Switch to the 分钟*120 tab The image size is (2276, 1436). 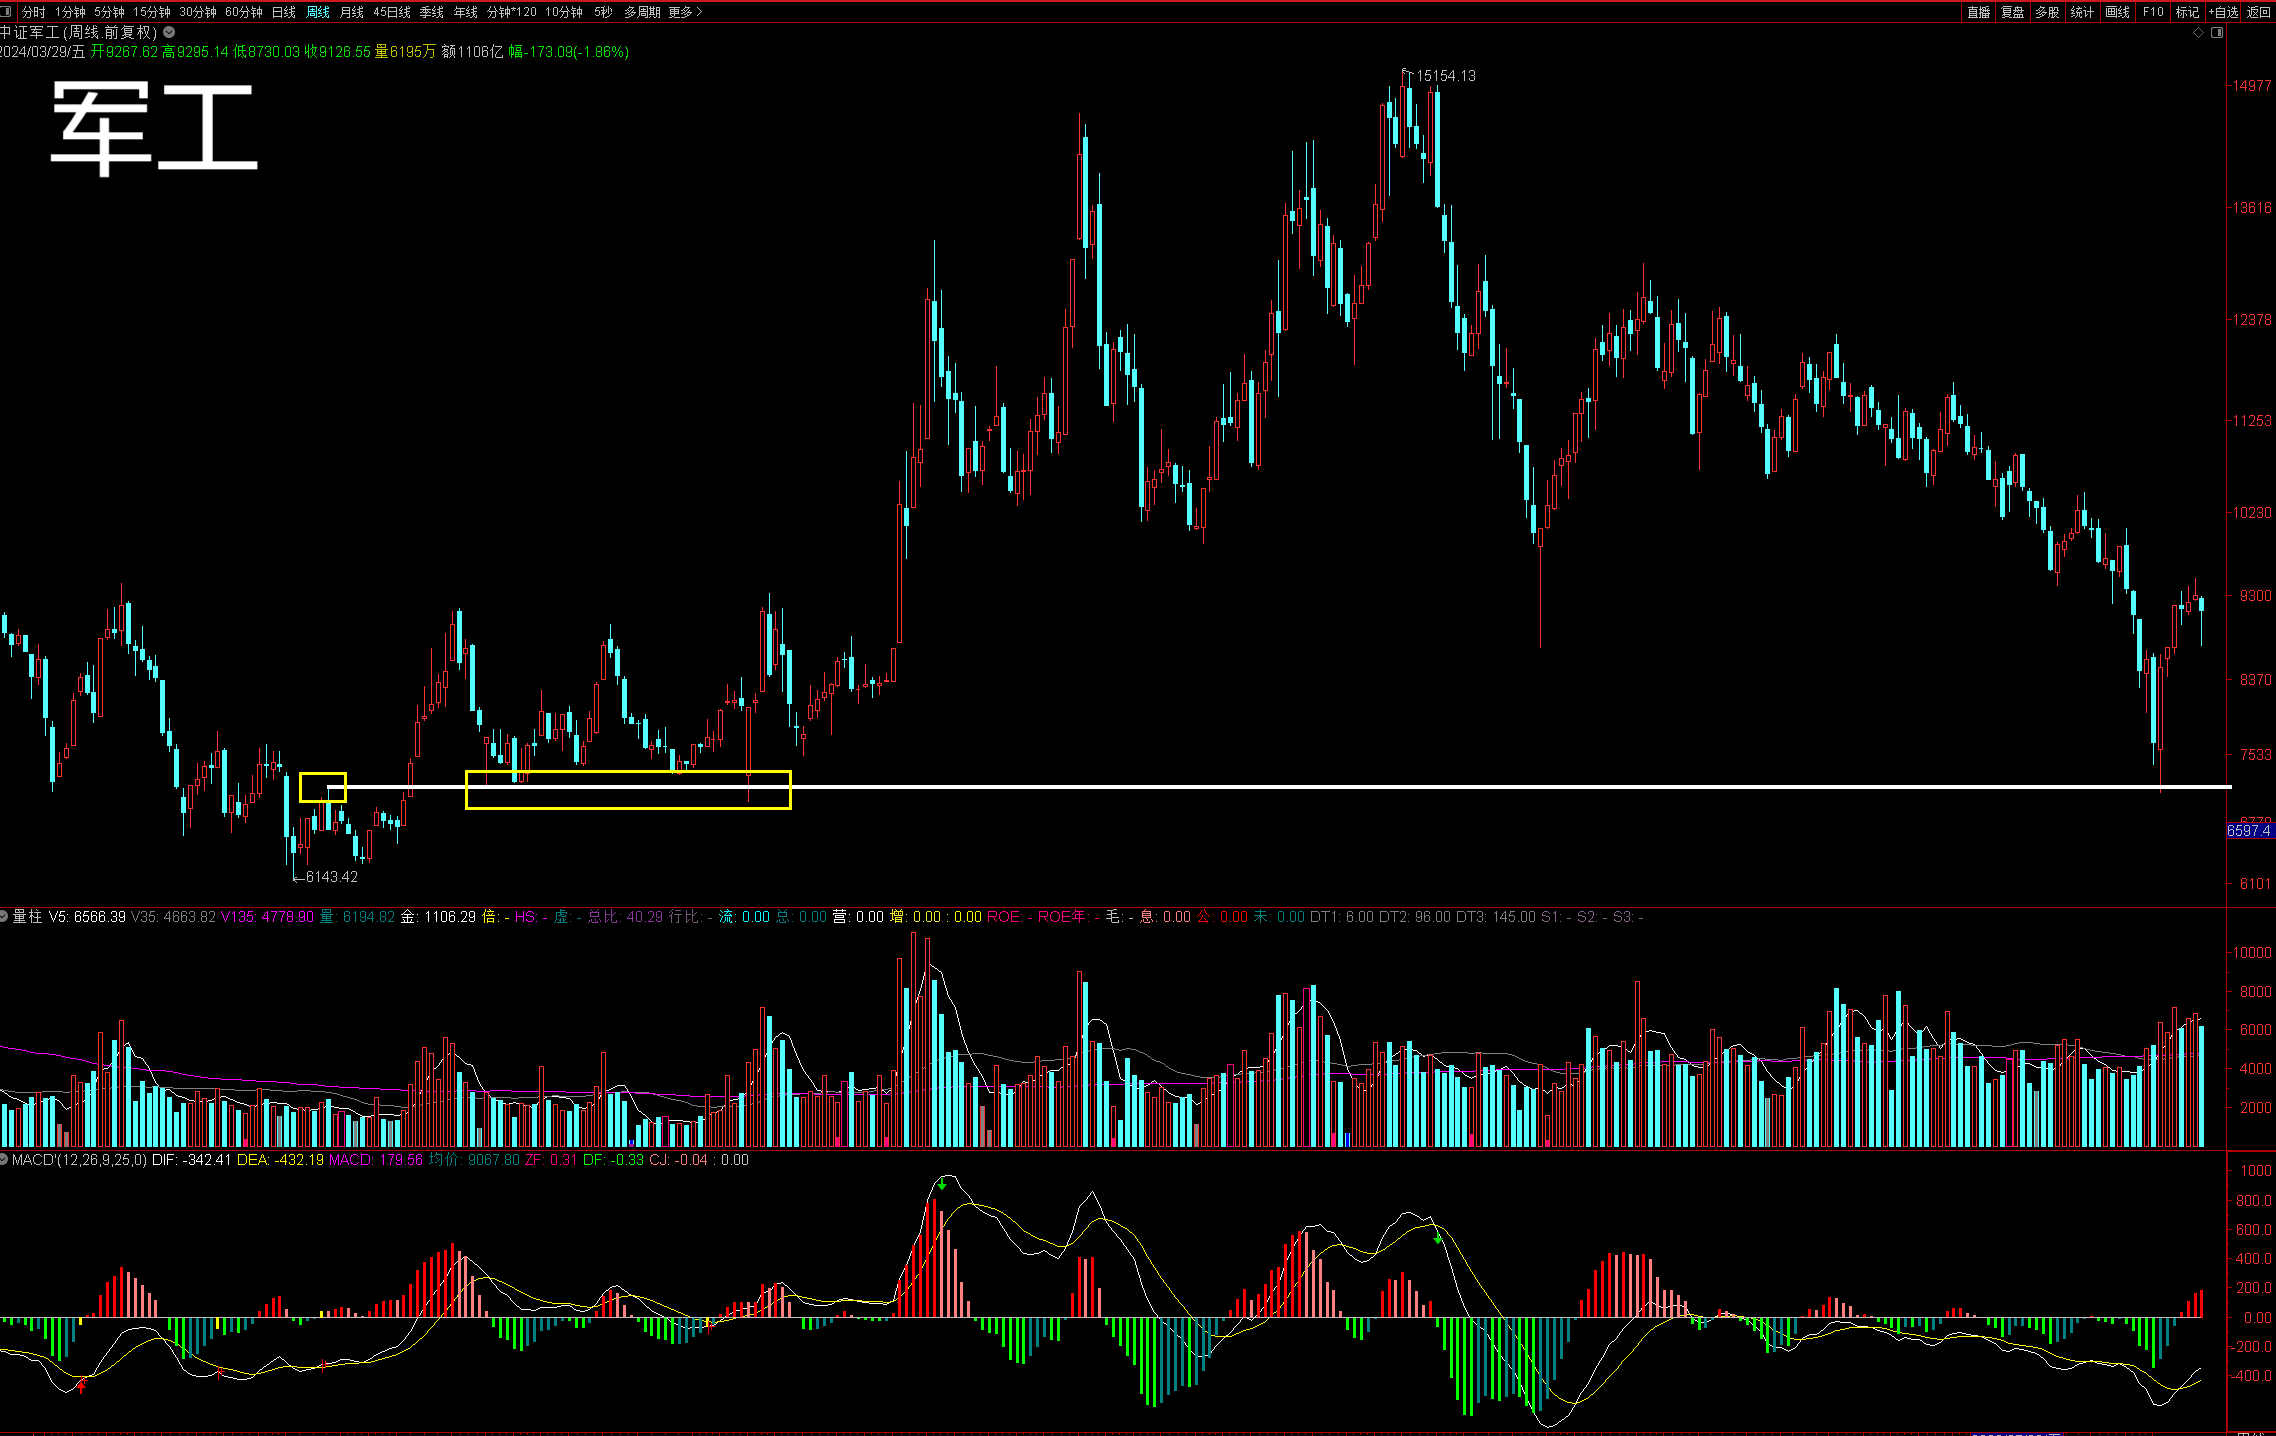click(x=512, y=12)
